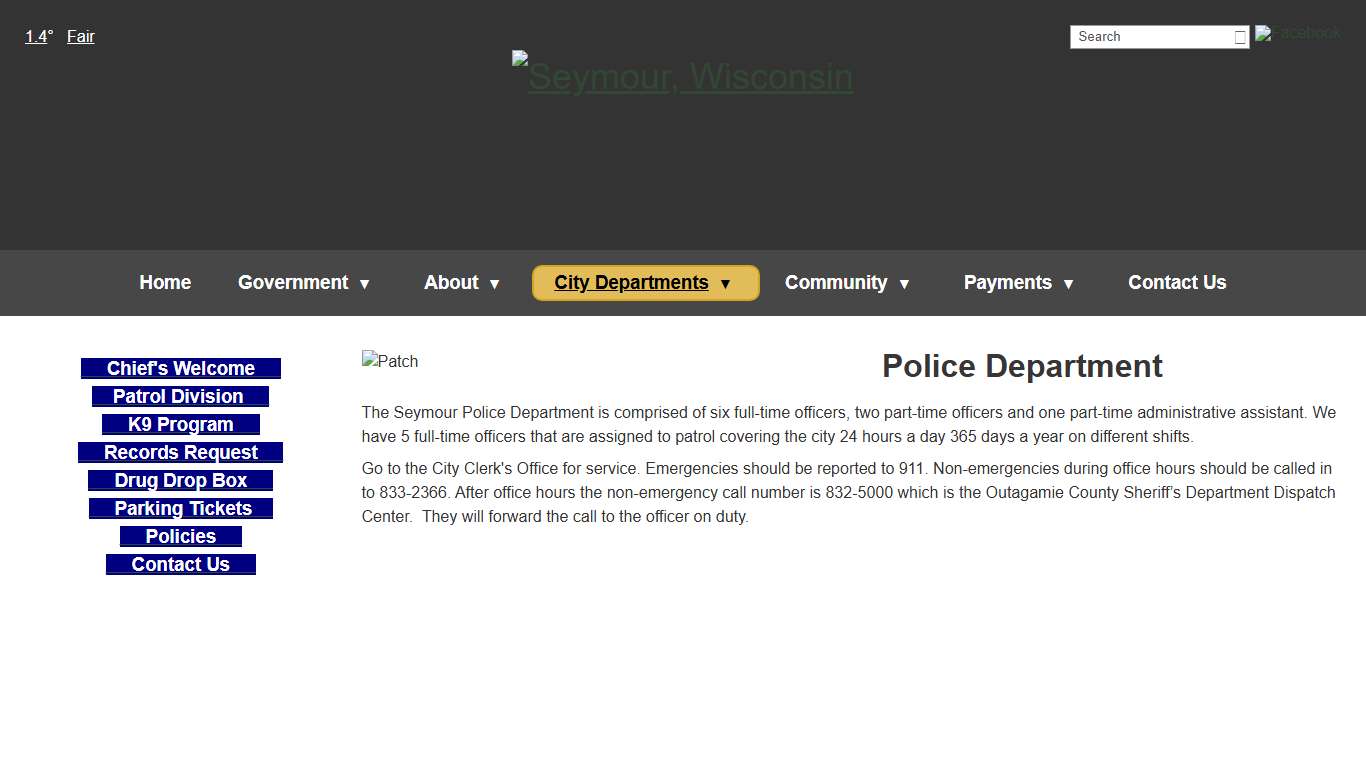1366x768 pixels.
Task: Select Contact Us in the navigation bar
Action: click(x=1177, y=283)
